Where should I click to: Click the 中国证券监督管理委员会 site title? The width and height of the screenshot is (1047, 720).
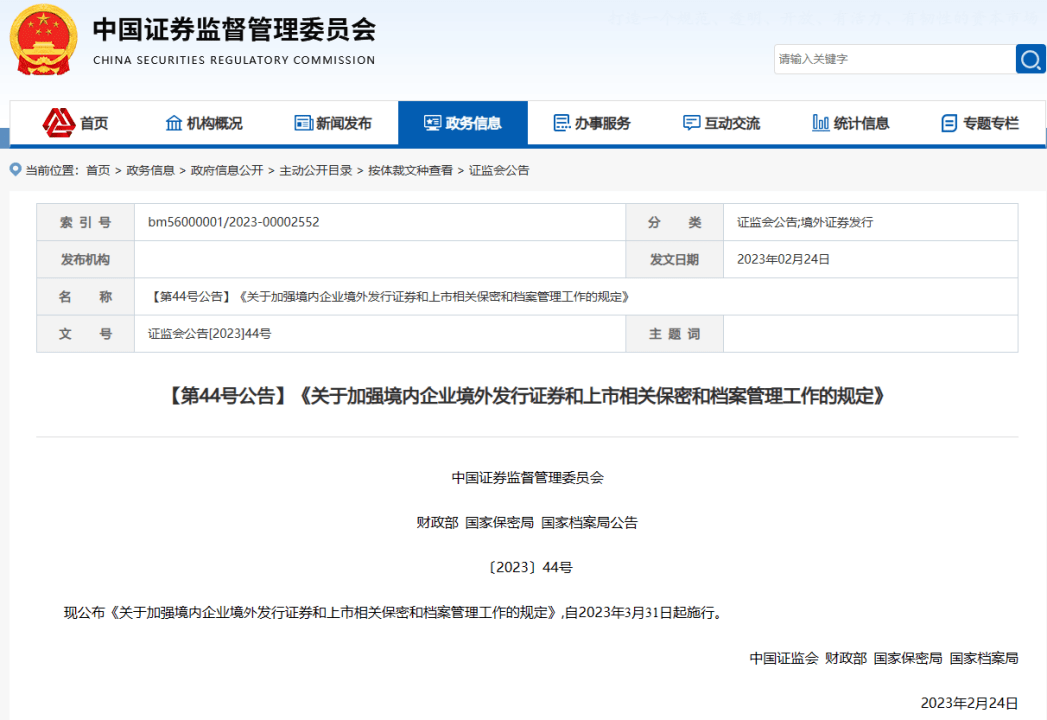click(x=234, y=29)
